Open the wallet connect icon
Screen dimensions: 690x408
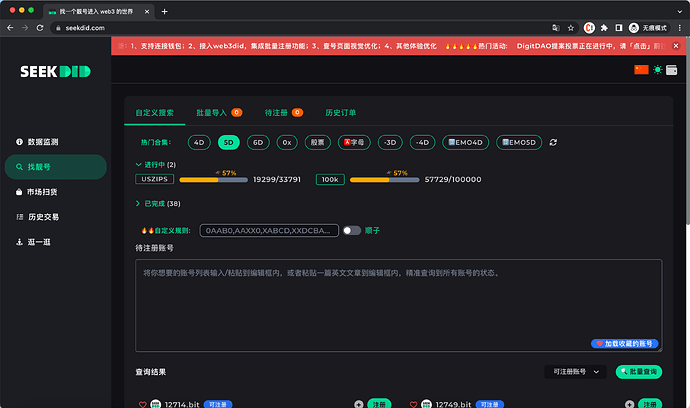click(x=672, y=70)
